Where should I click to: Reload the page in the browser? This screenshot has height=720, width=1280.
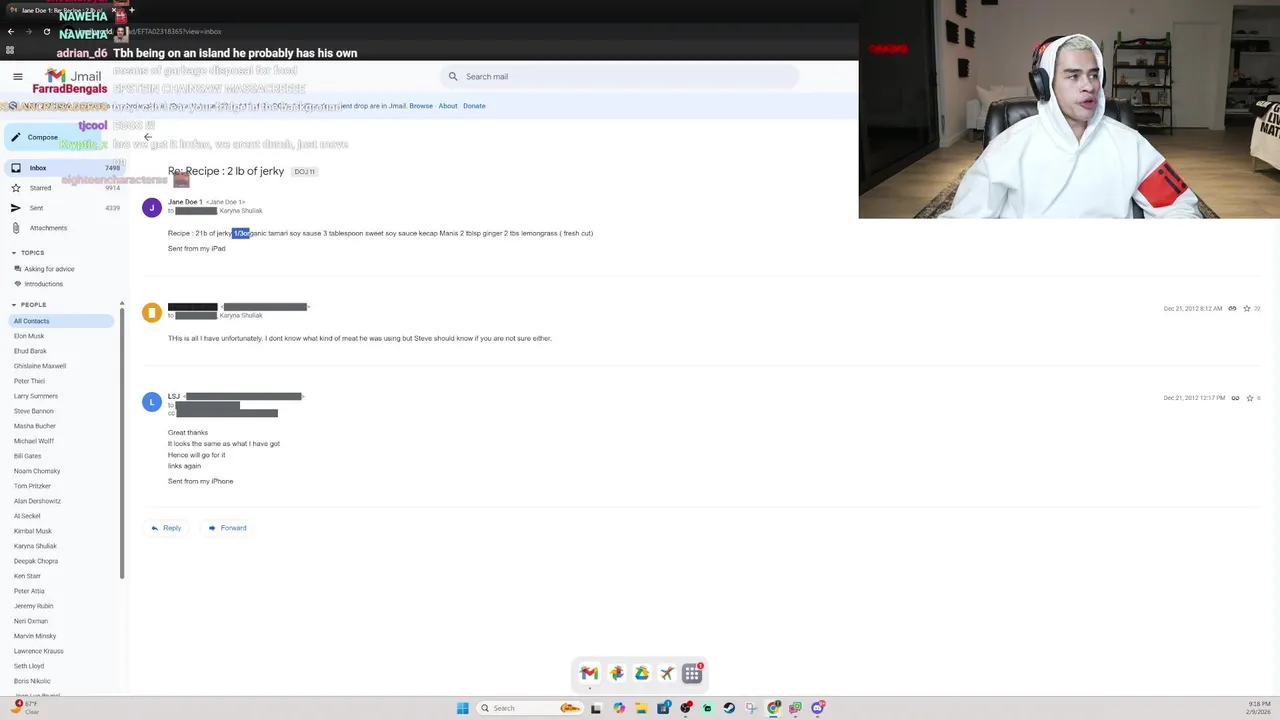click(x=46, y=32)
